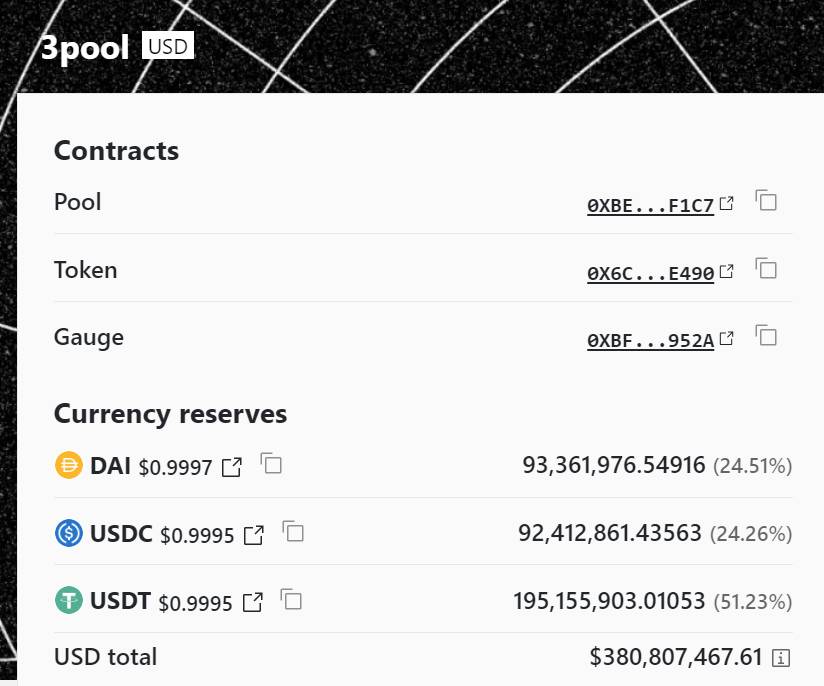Open USDC external link icon
824x686 pixels.
coord(254,535)
